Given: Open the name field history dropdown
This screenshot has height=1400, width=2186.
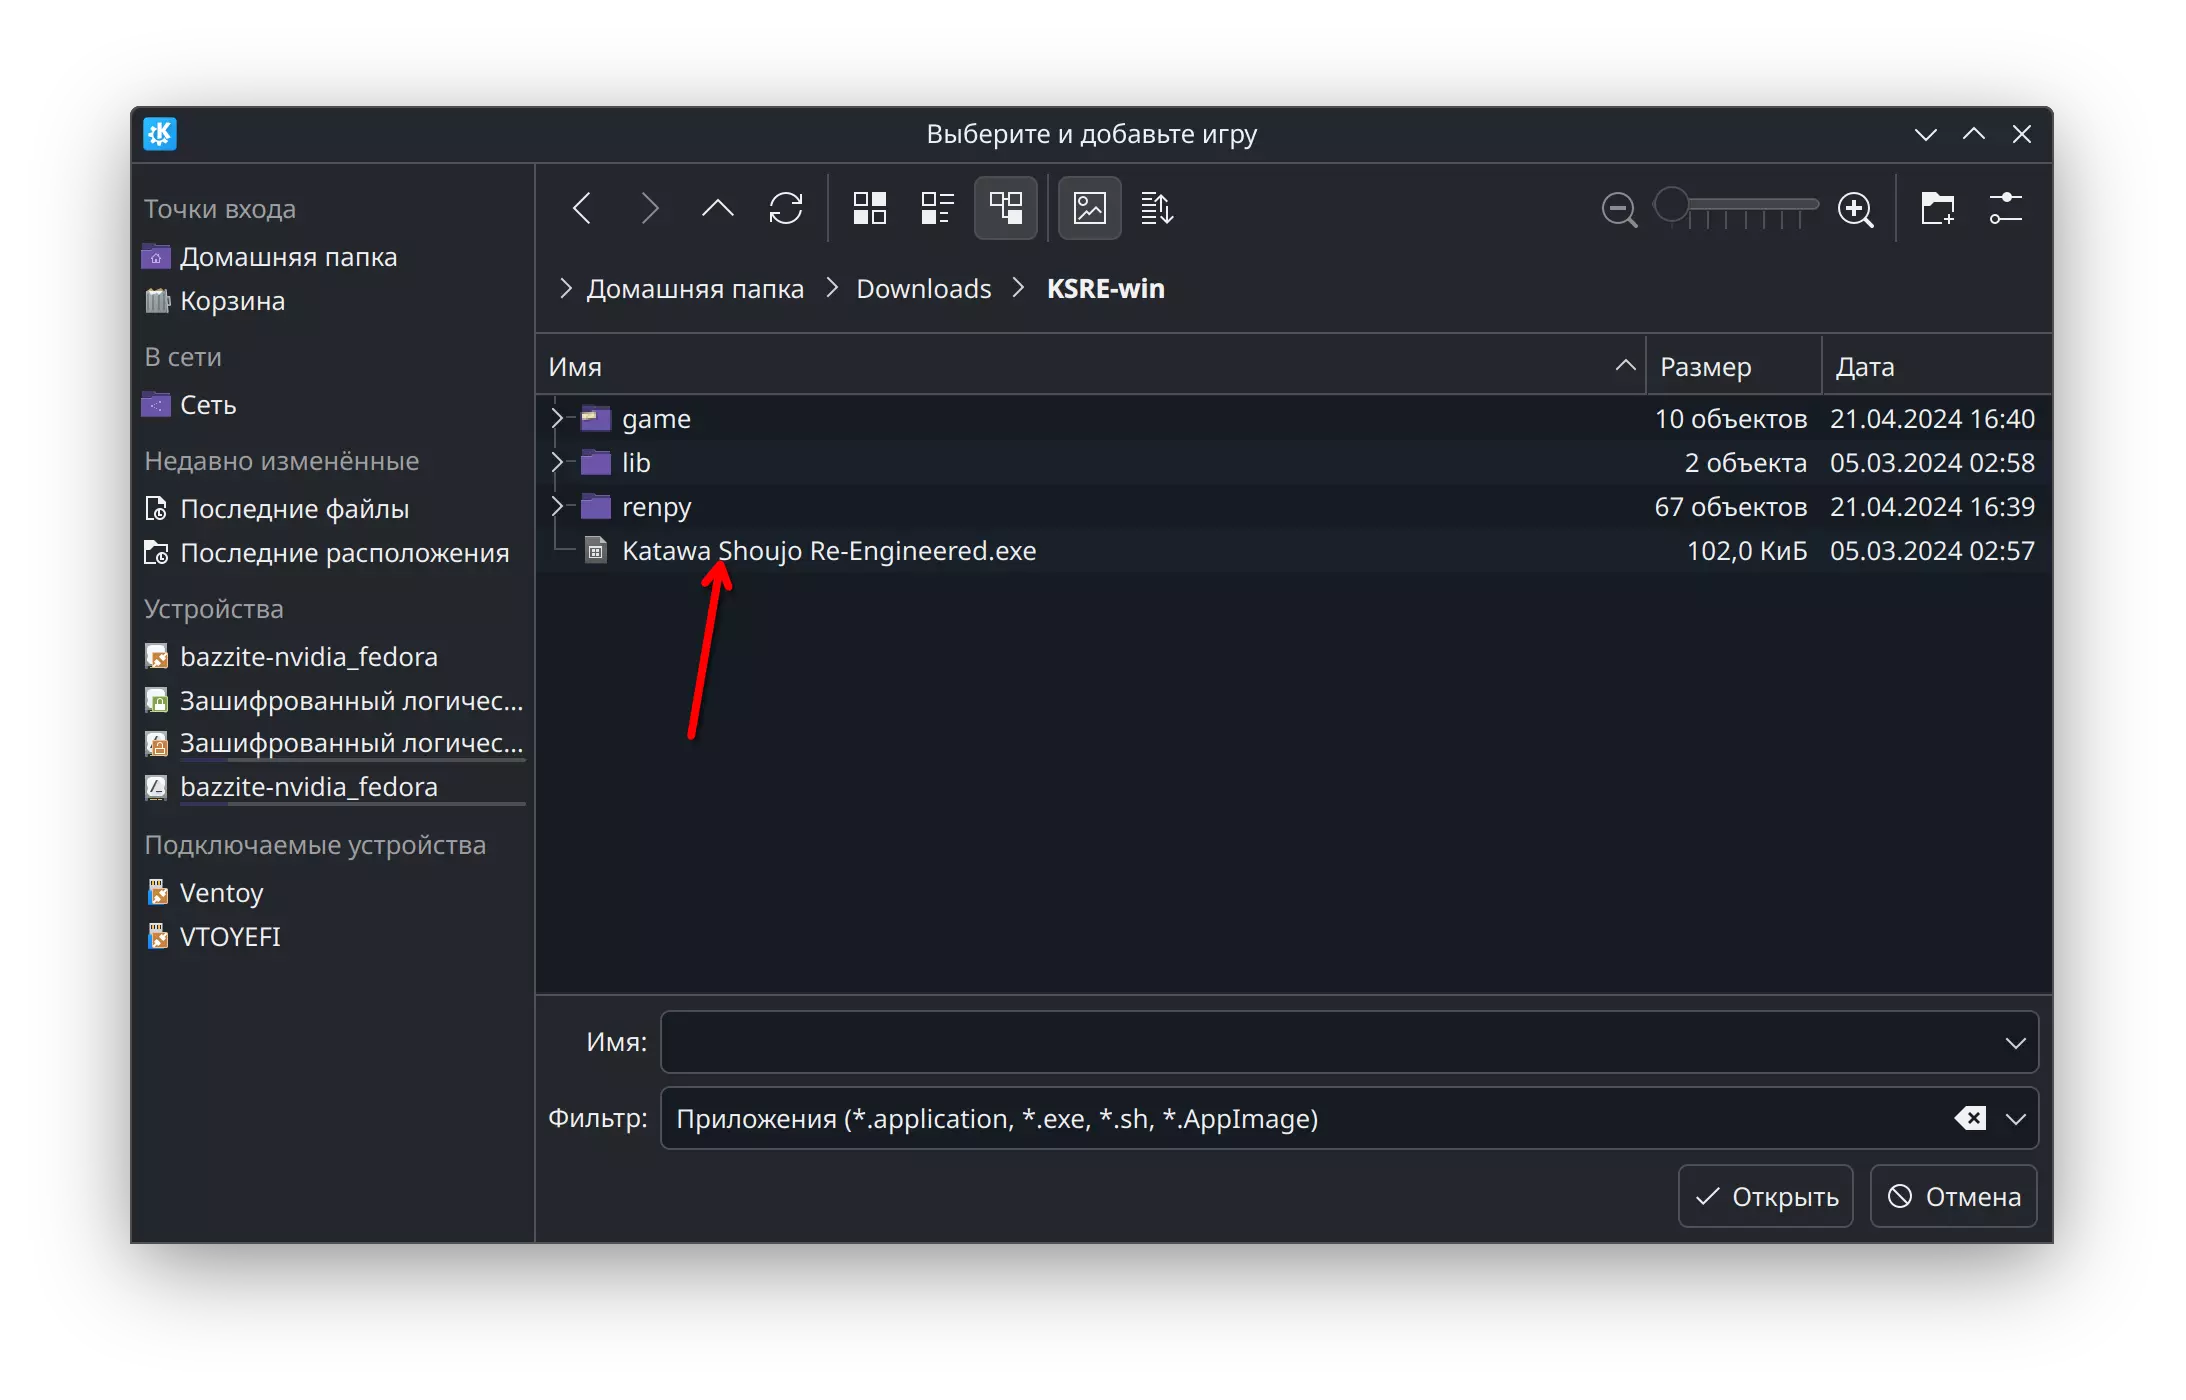Looking at the screenshot, I should tap(2015, 1043).
